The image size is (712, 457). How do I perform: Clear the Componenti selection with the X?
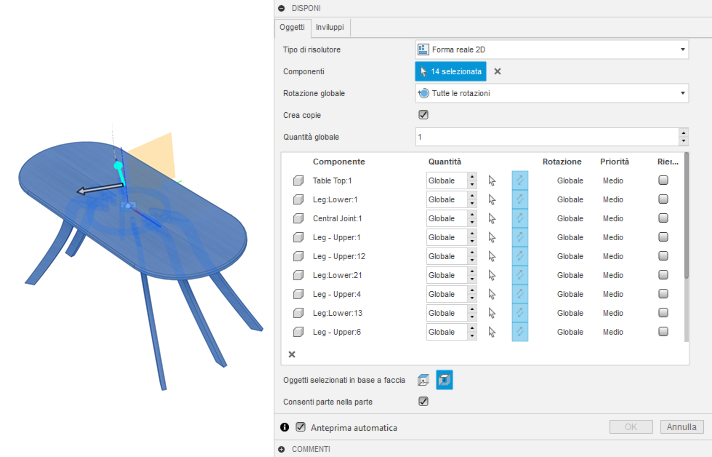498,71
